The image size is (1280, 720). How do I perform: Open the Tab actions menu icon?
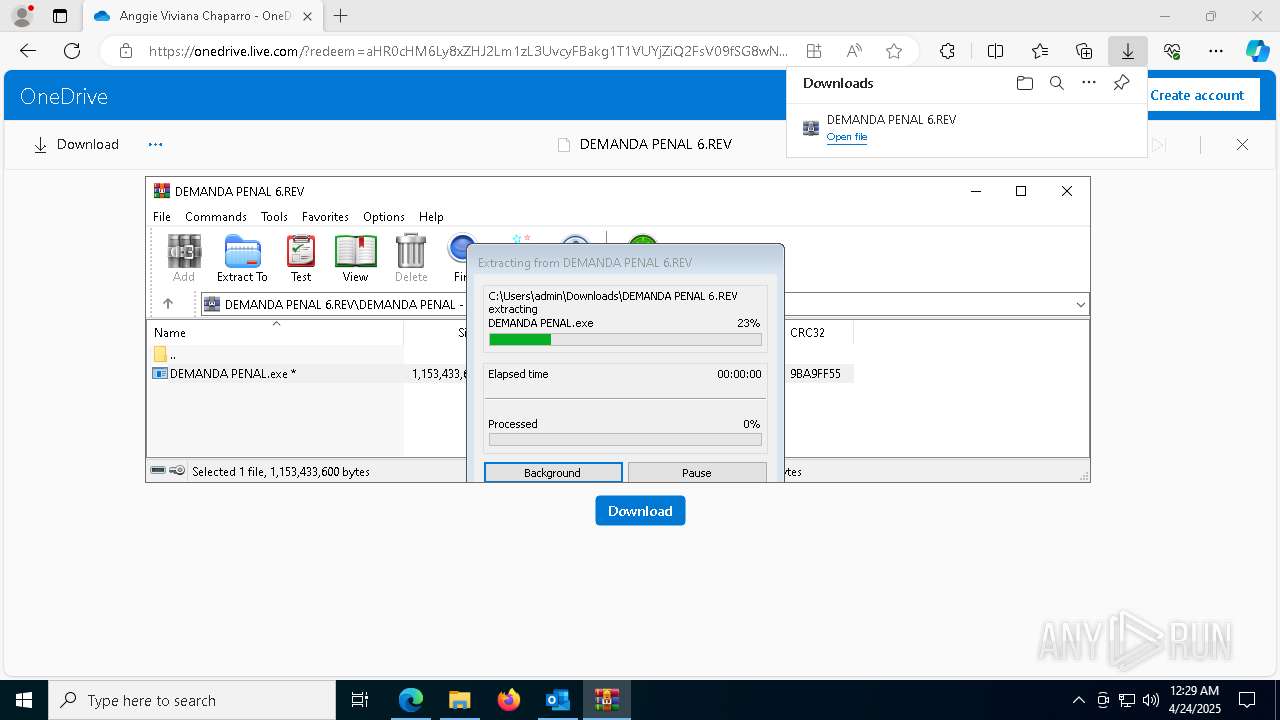60,16
